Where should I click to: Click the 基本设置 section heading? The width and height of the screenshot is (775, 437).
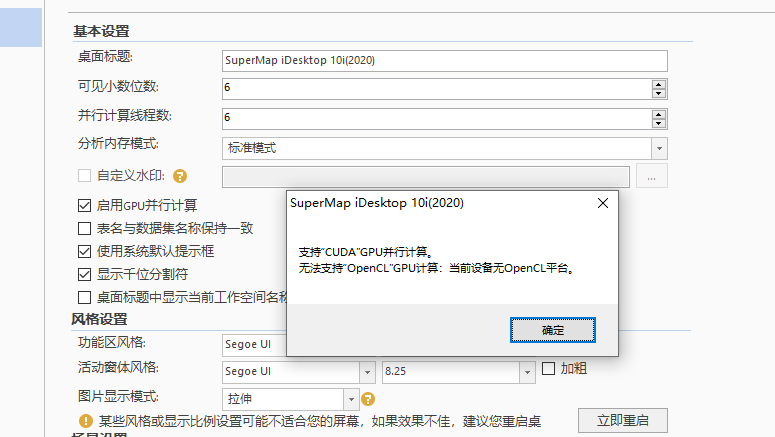(101, 31)
